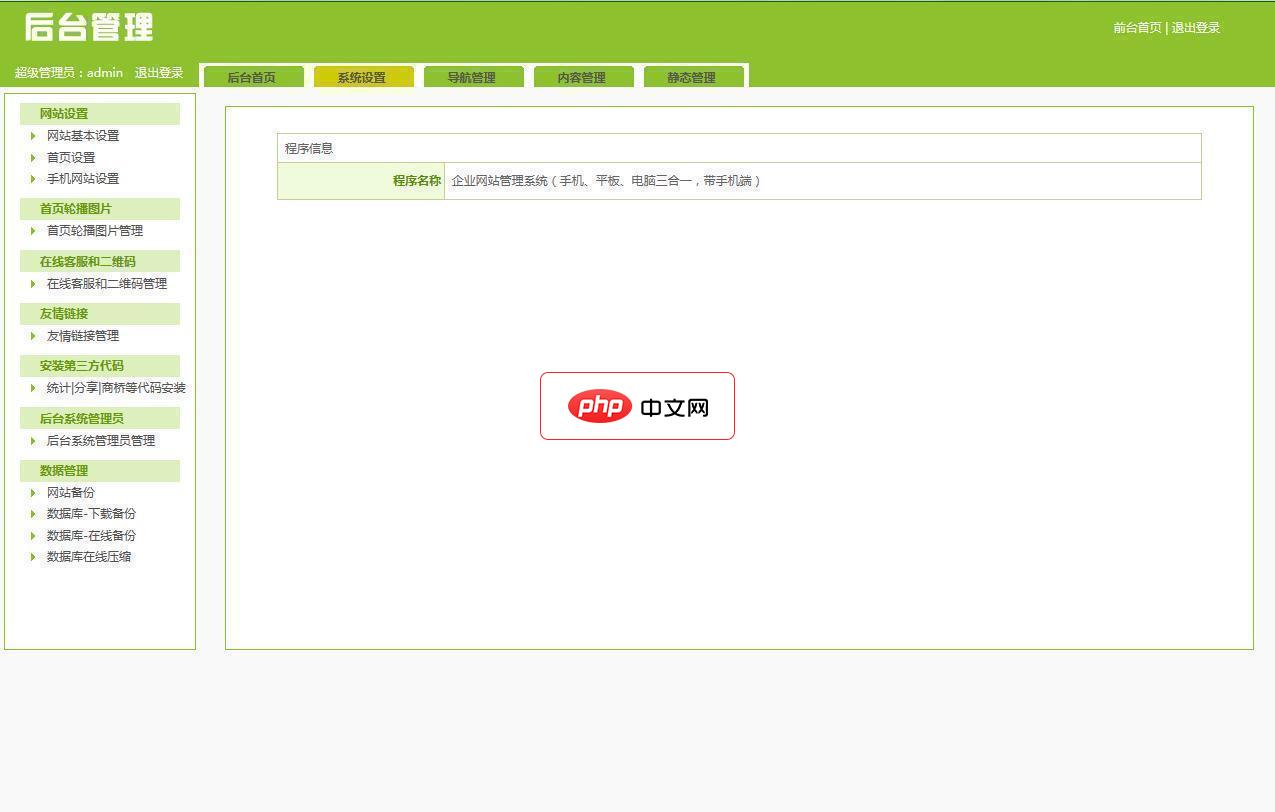Screen dimensions: 1275x812
Task: Open 首页设置 in the sidebar
Action: (x=71, y=158)
